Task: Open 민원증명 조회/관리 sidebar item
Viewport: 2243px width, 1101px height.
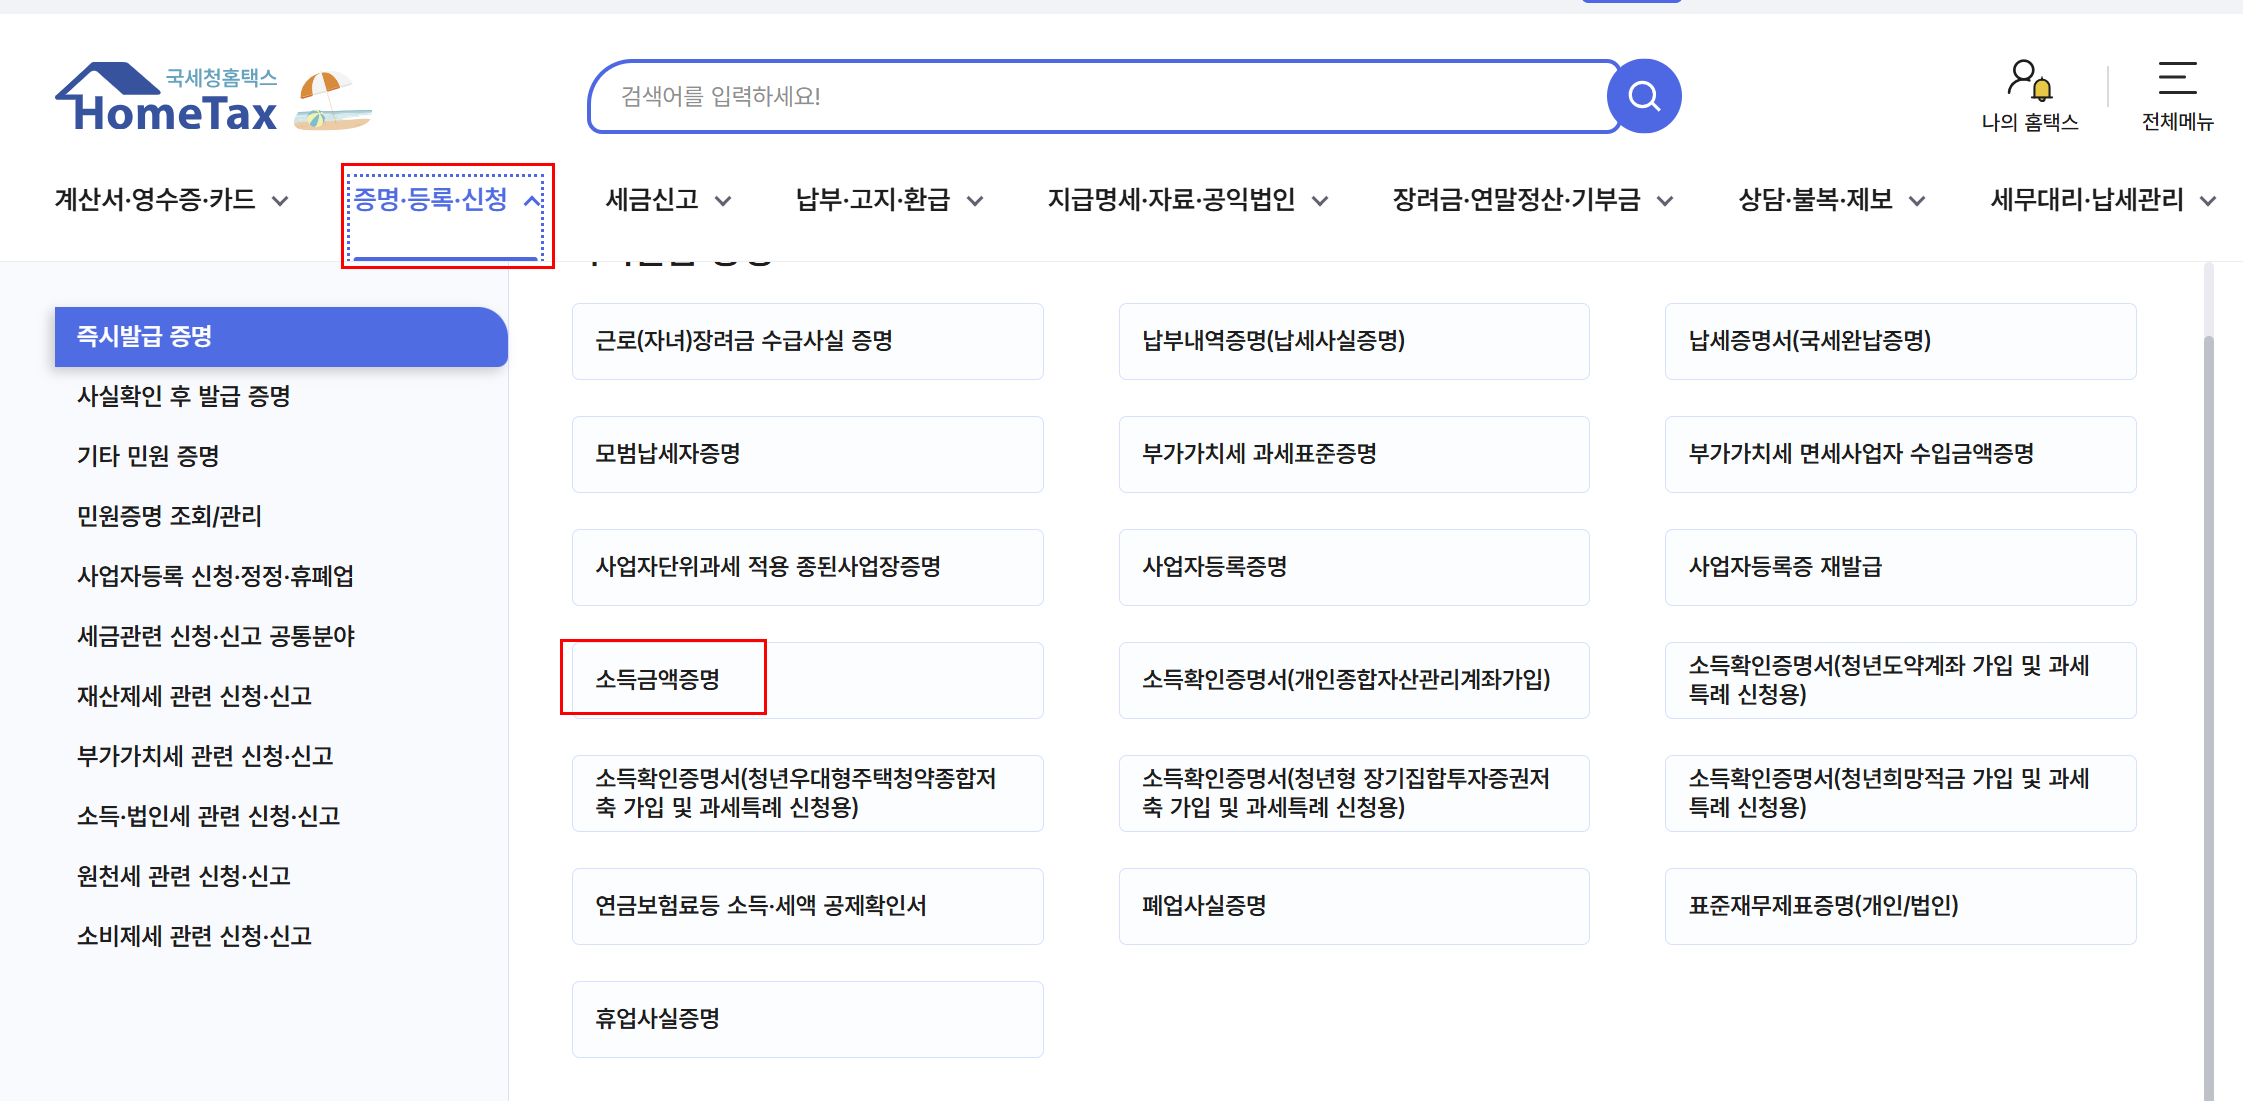Action: click(x=169, y=516)
